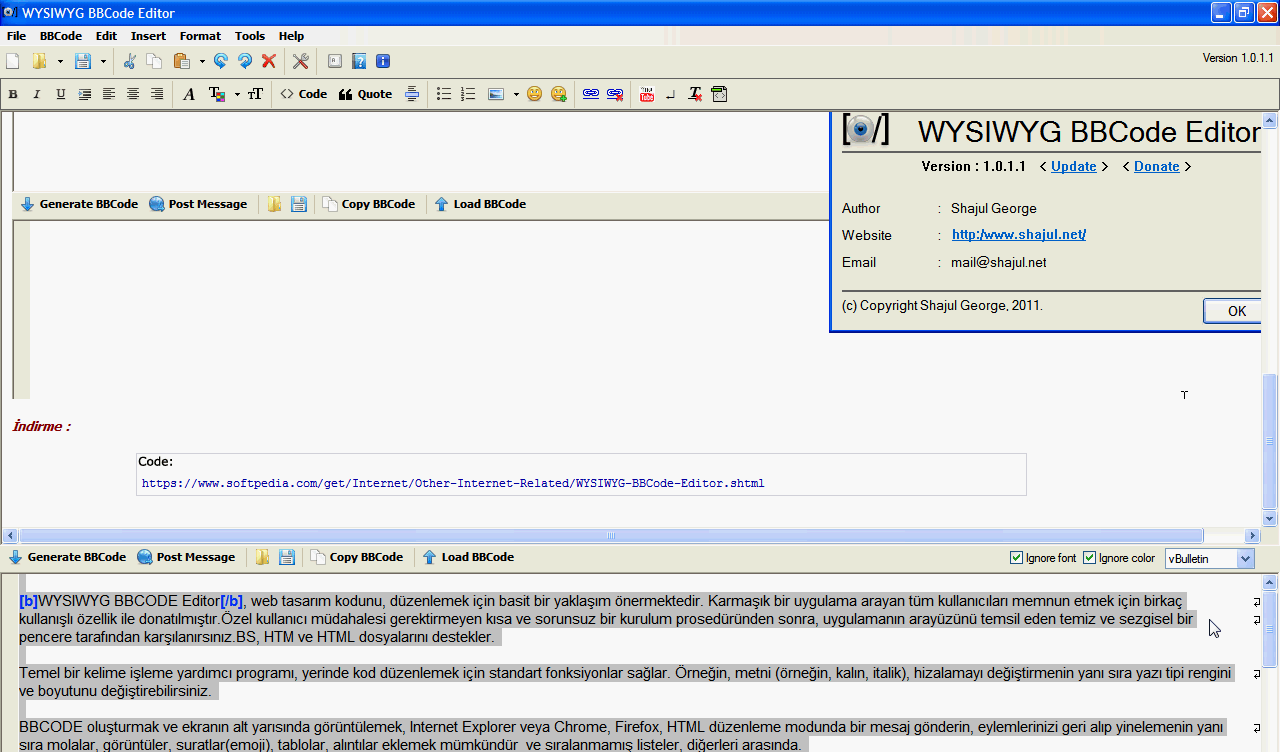Click the clipboard paste icon

pos(182,62)
